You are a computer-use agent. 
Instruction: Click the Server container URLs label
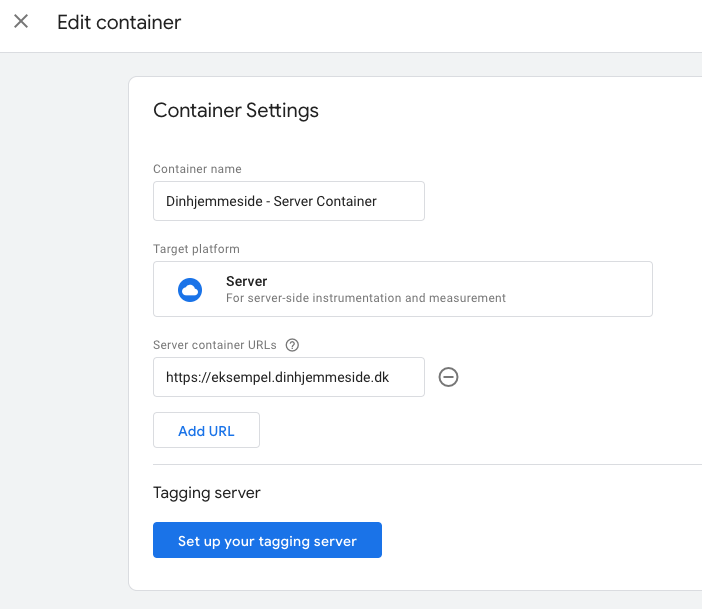pyautogui.click(x=215, y=345)
